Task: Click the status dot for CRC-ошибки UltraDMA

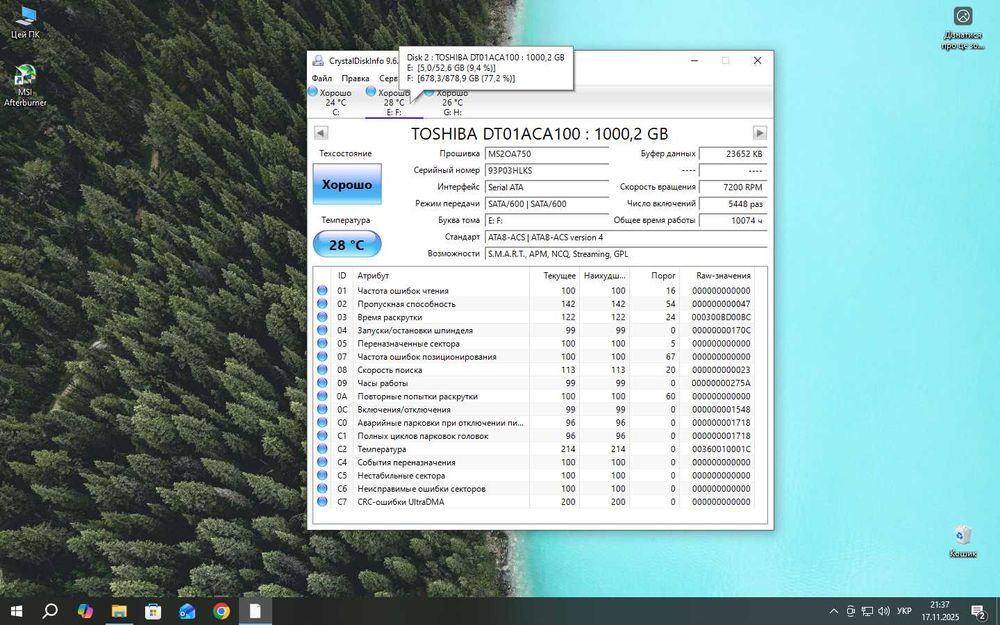Action: tap(322, 502)
